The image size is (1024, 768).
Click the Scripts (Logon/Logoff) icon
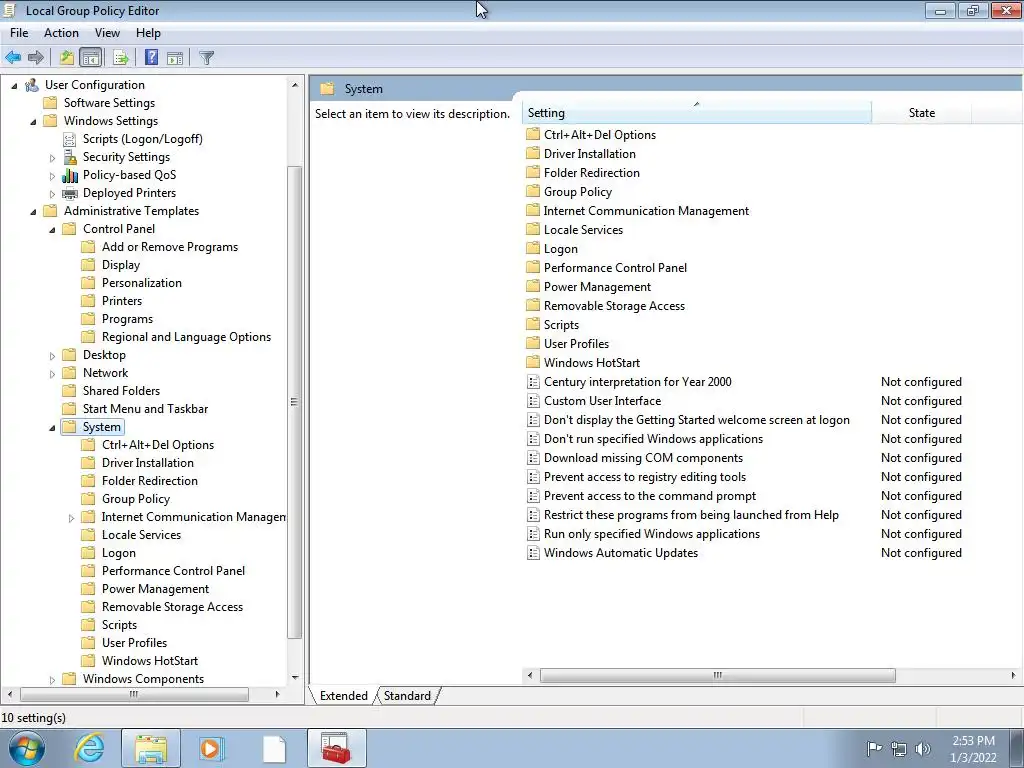point(69,139)
